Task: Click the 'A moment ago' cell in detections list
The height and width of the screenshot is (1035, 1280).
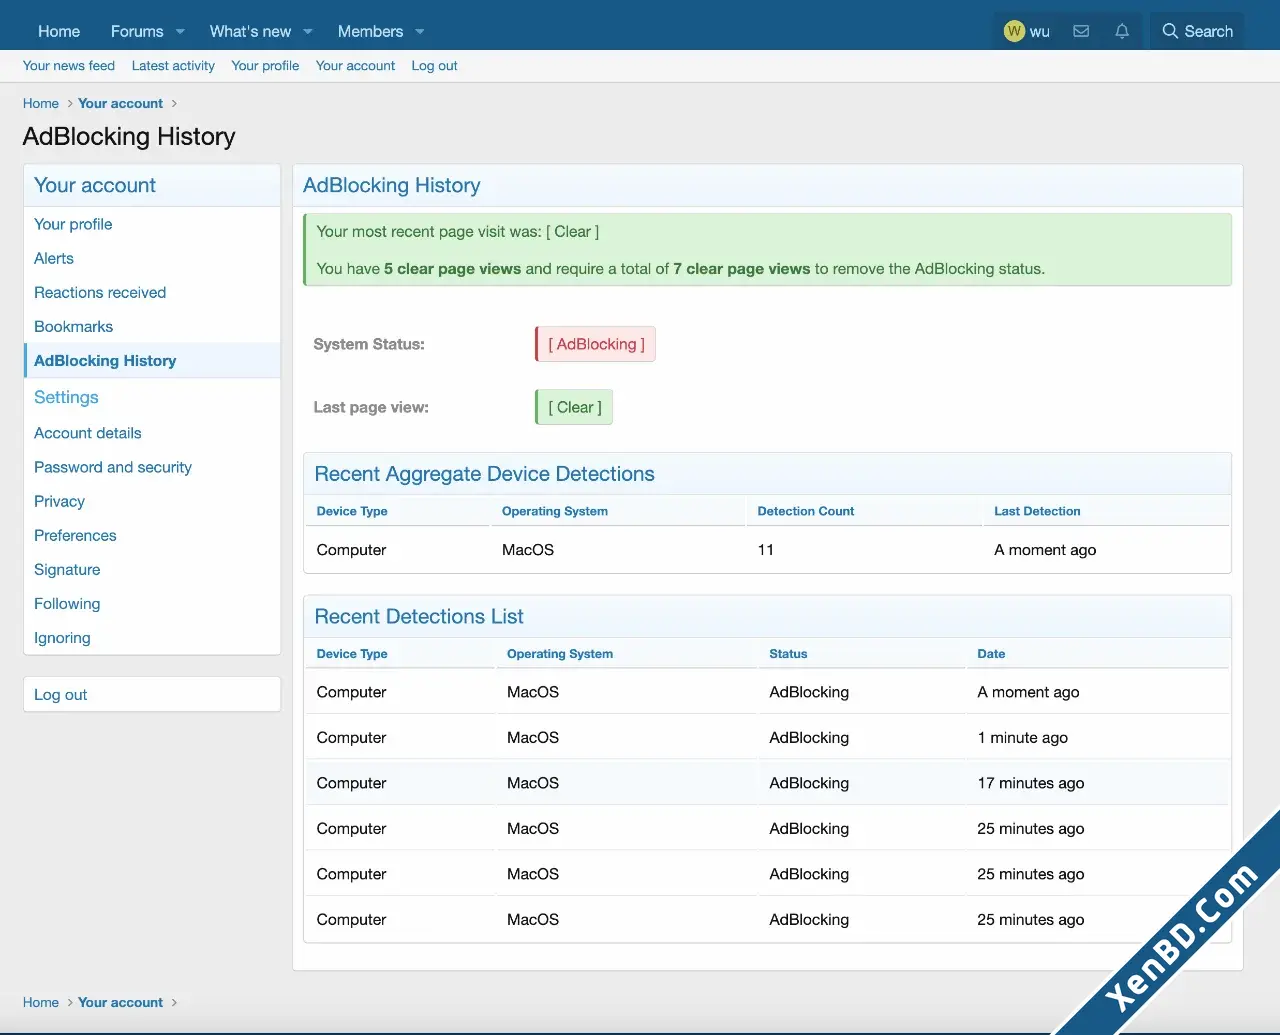Action: coord(1028,692)
